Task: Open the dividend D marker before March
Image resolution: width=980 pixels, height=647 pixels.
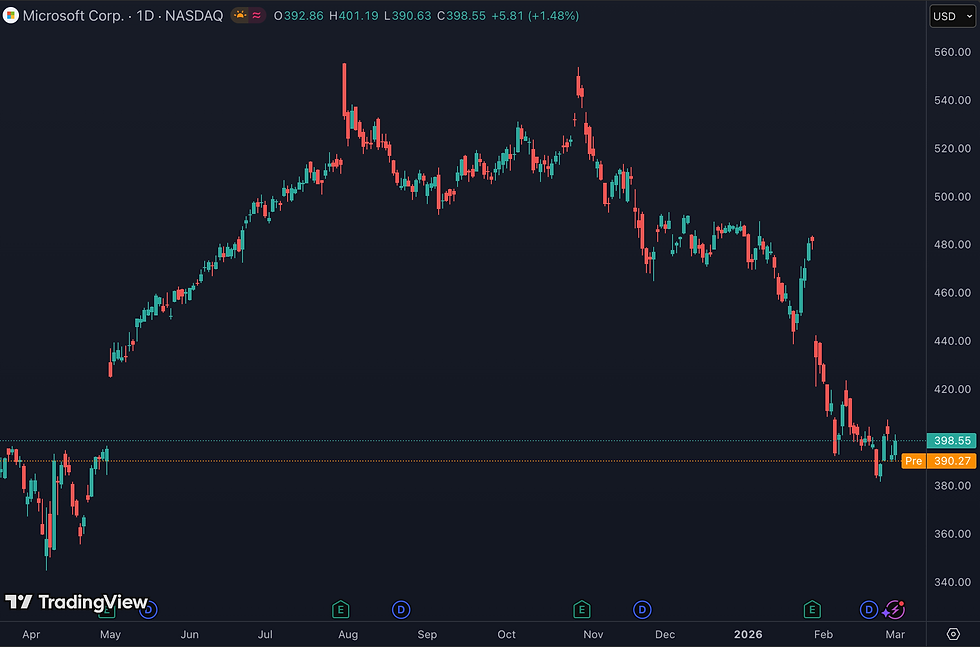Action: point(869,609)
